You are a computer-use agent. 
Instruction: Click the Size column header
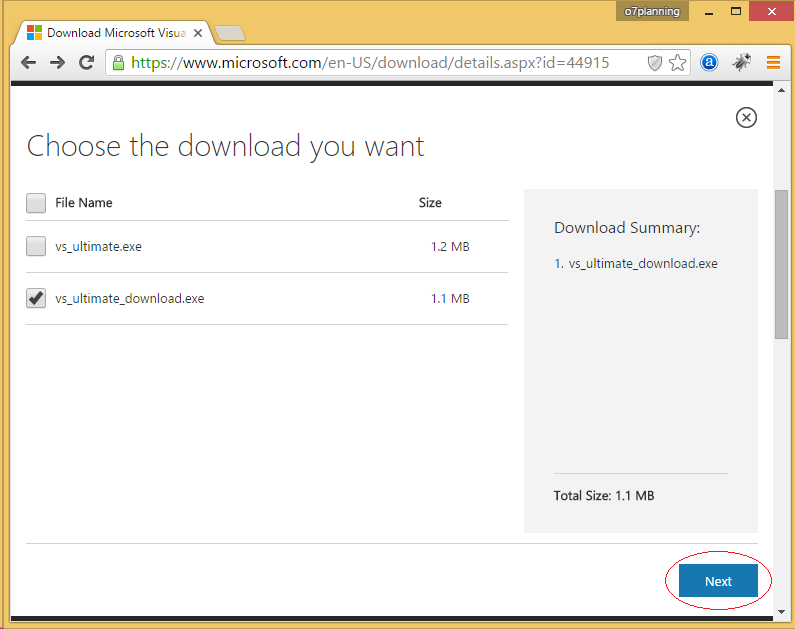(430, 203)
